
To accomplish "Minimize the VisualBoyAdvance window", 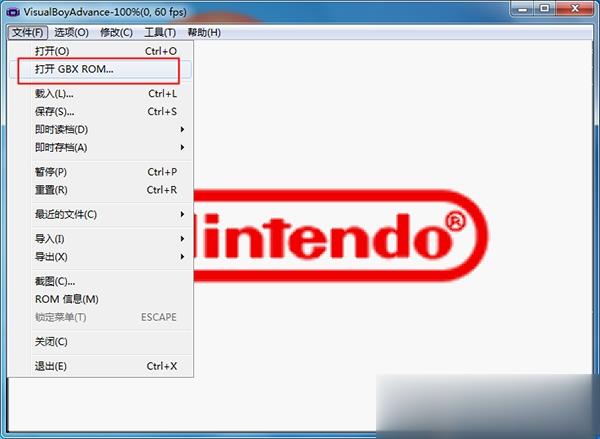I will coord(523,8).
